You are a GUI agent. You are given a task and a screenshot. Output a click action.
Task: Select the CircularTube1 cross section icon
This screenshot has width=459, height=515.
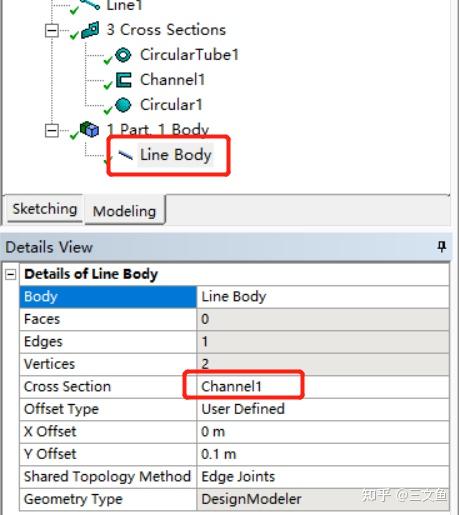click(x=123, y=55)
